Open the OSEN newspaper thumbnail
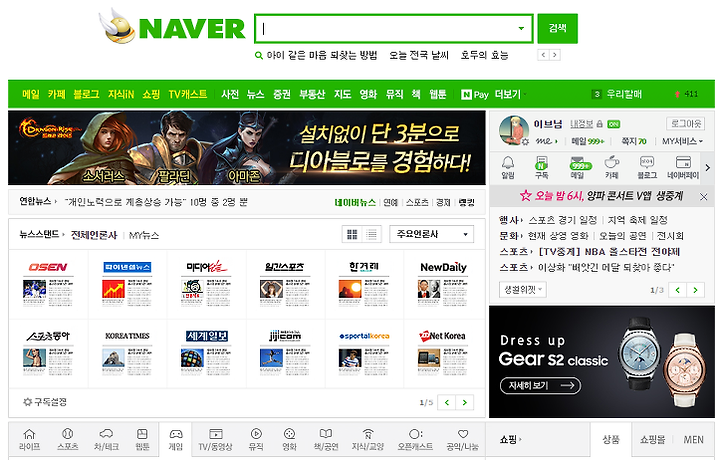 (48, 285)
